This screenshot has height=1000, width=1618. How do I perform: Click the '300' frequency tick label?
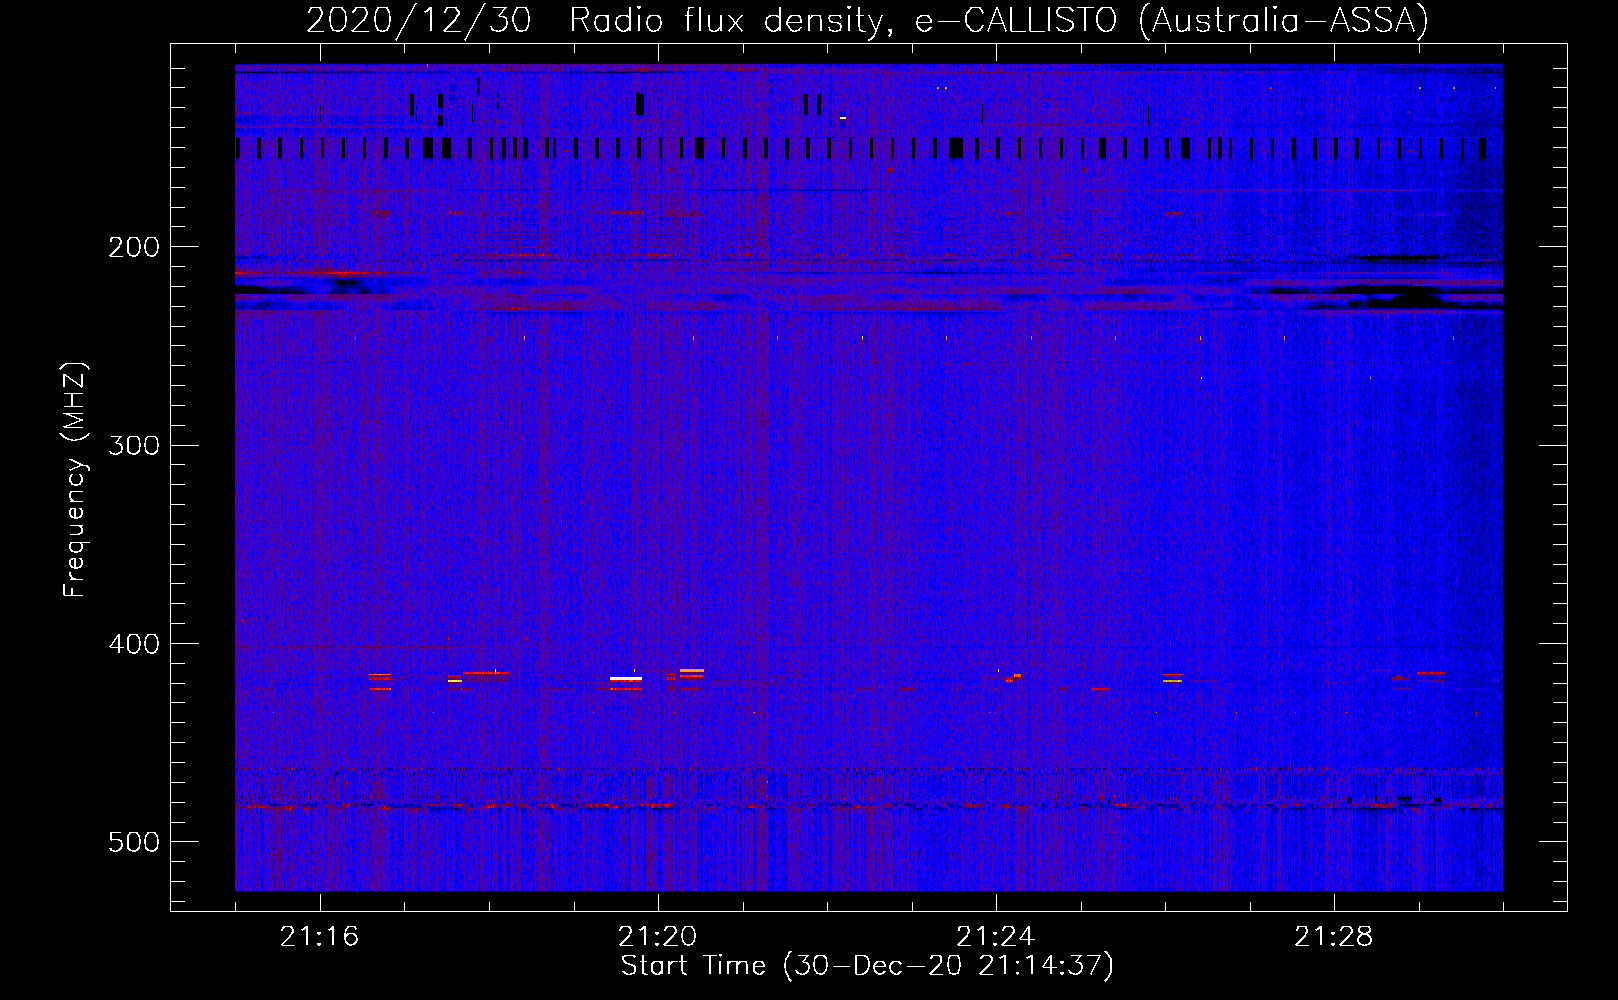(x=134, y=445)
